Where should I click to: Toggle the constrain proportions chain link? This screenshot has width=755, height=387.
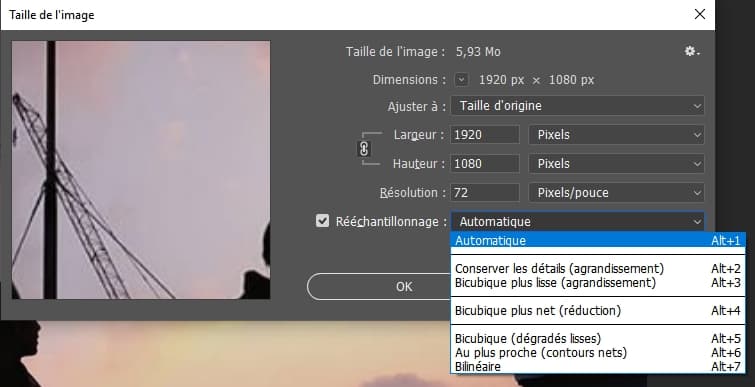click(364, 149)
